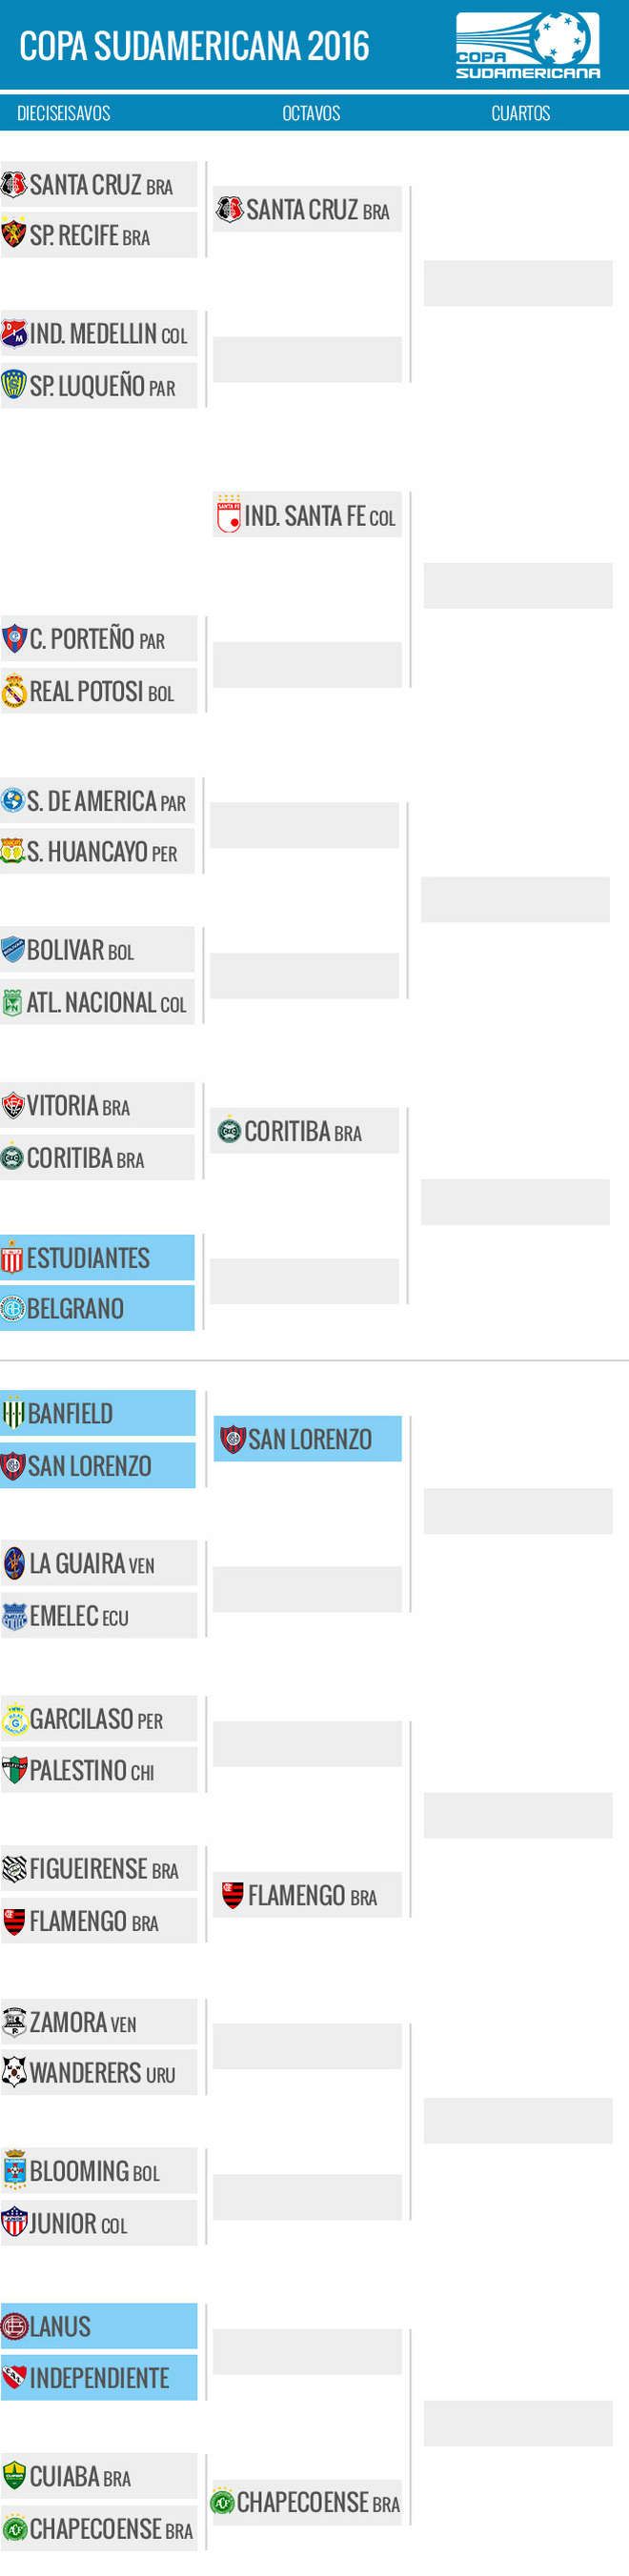Click the Ind. Medellin team crest
Image resolution: width=629 pixels, height=2576 pixels.
tap(14, 333)
